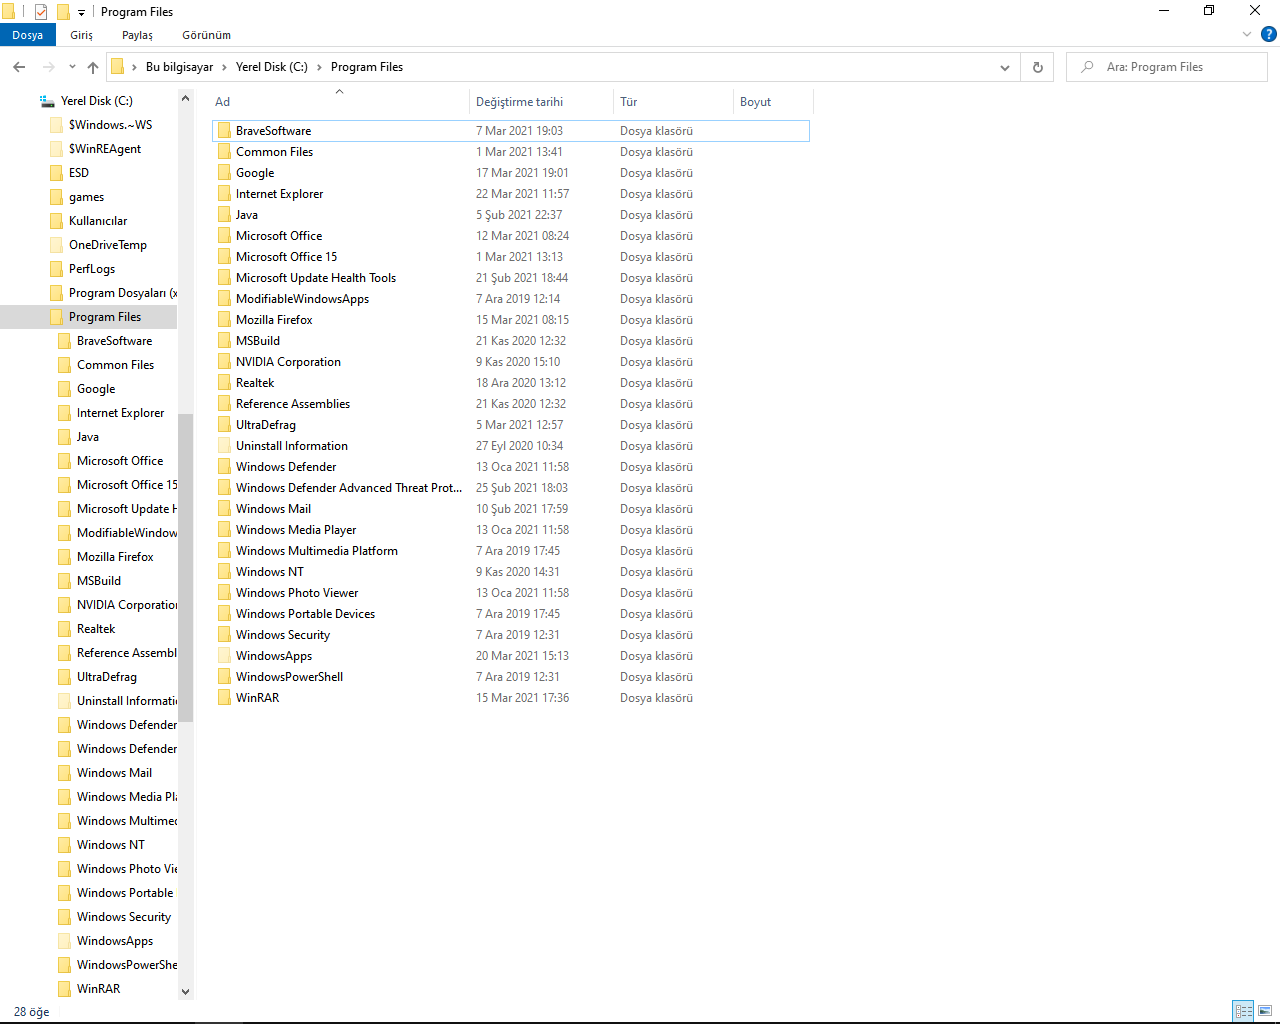Screen dimensions: 1280x1024
Task: Open the Dosya tab
Action: pyautogui.click(x=28, y=35)
